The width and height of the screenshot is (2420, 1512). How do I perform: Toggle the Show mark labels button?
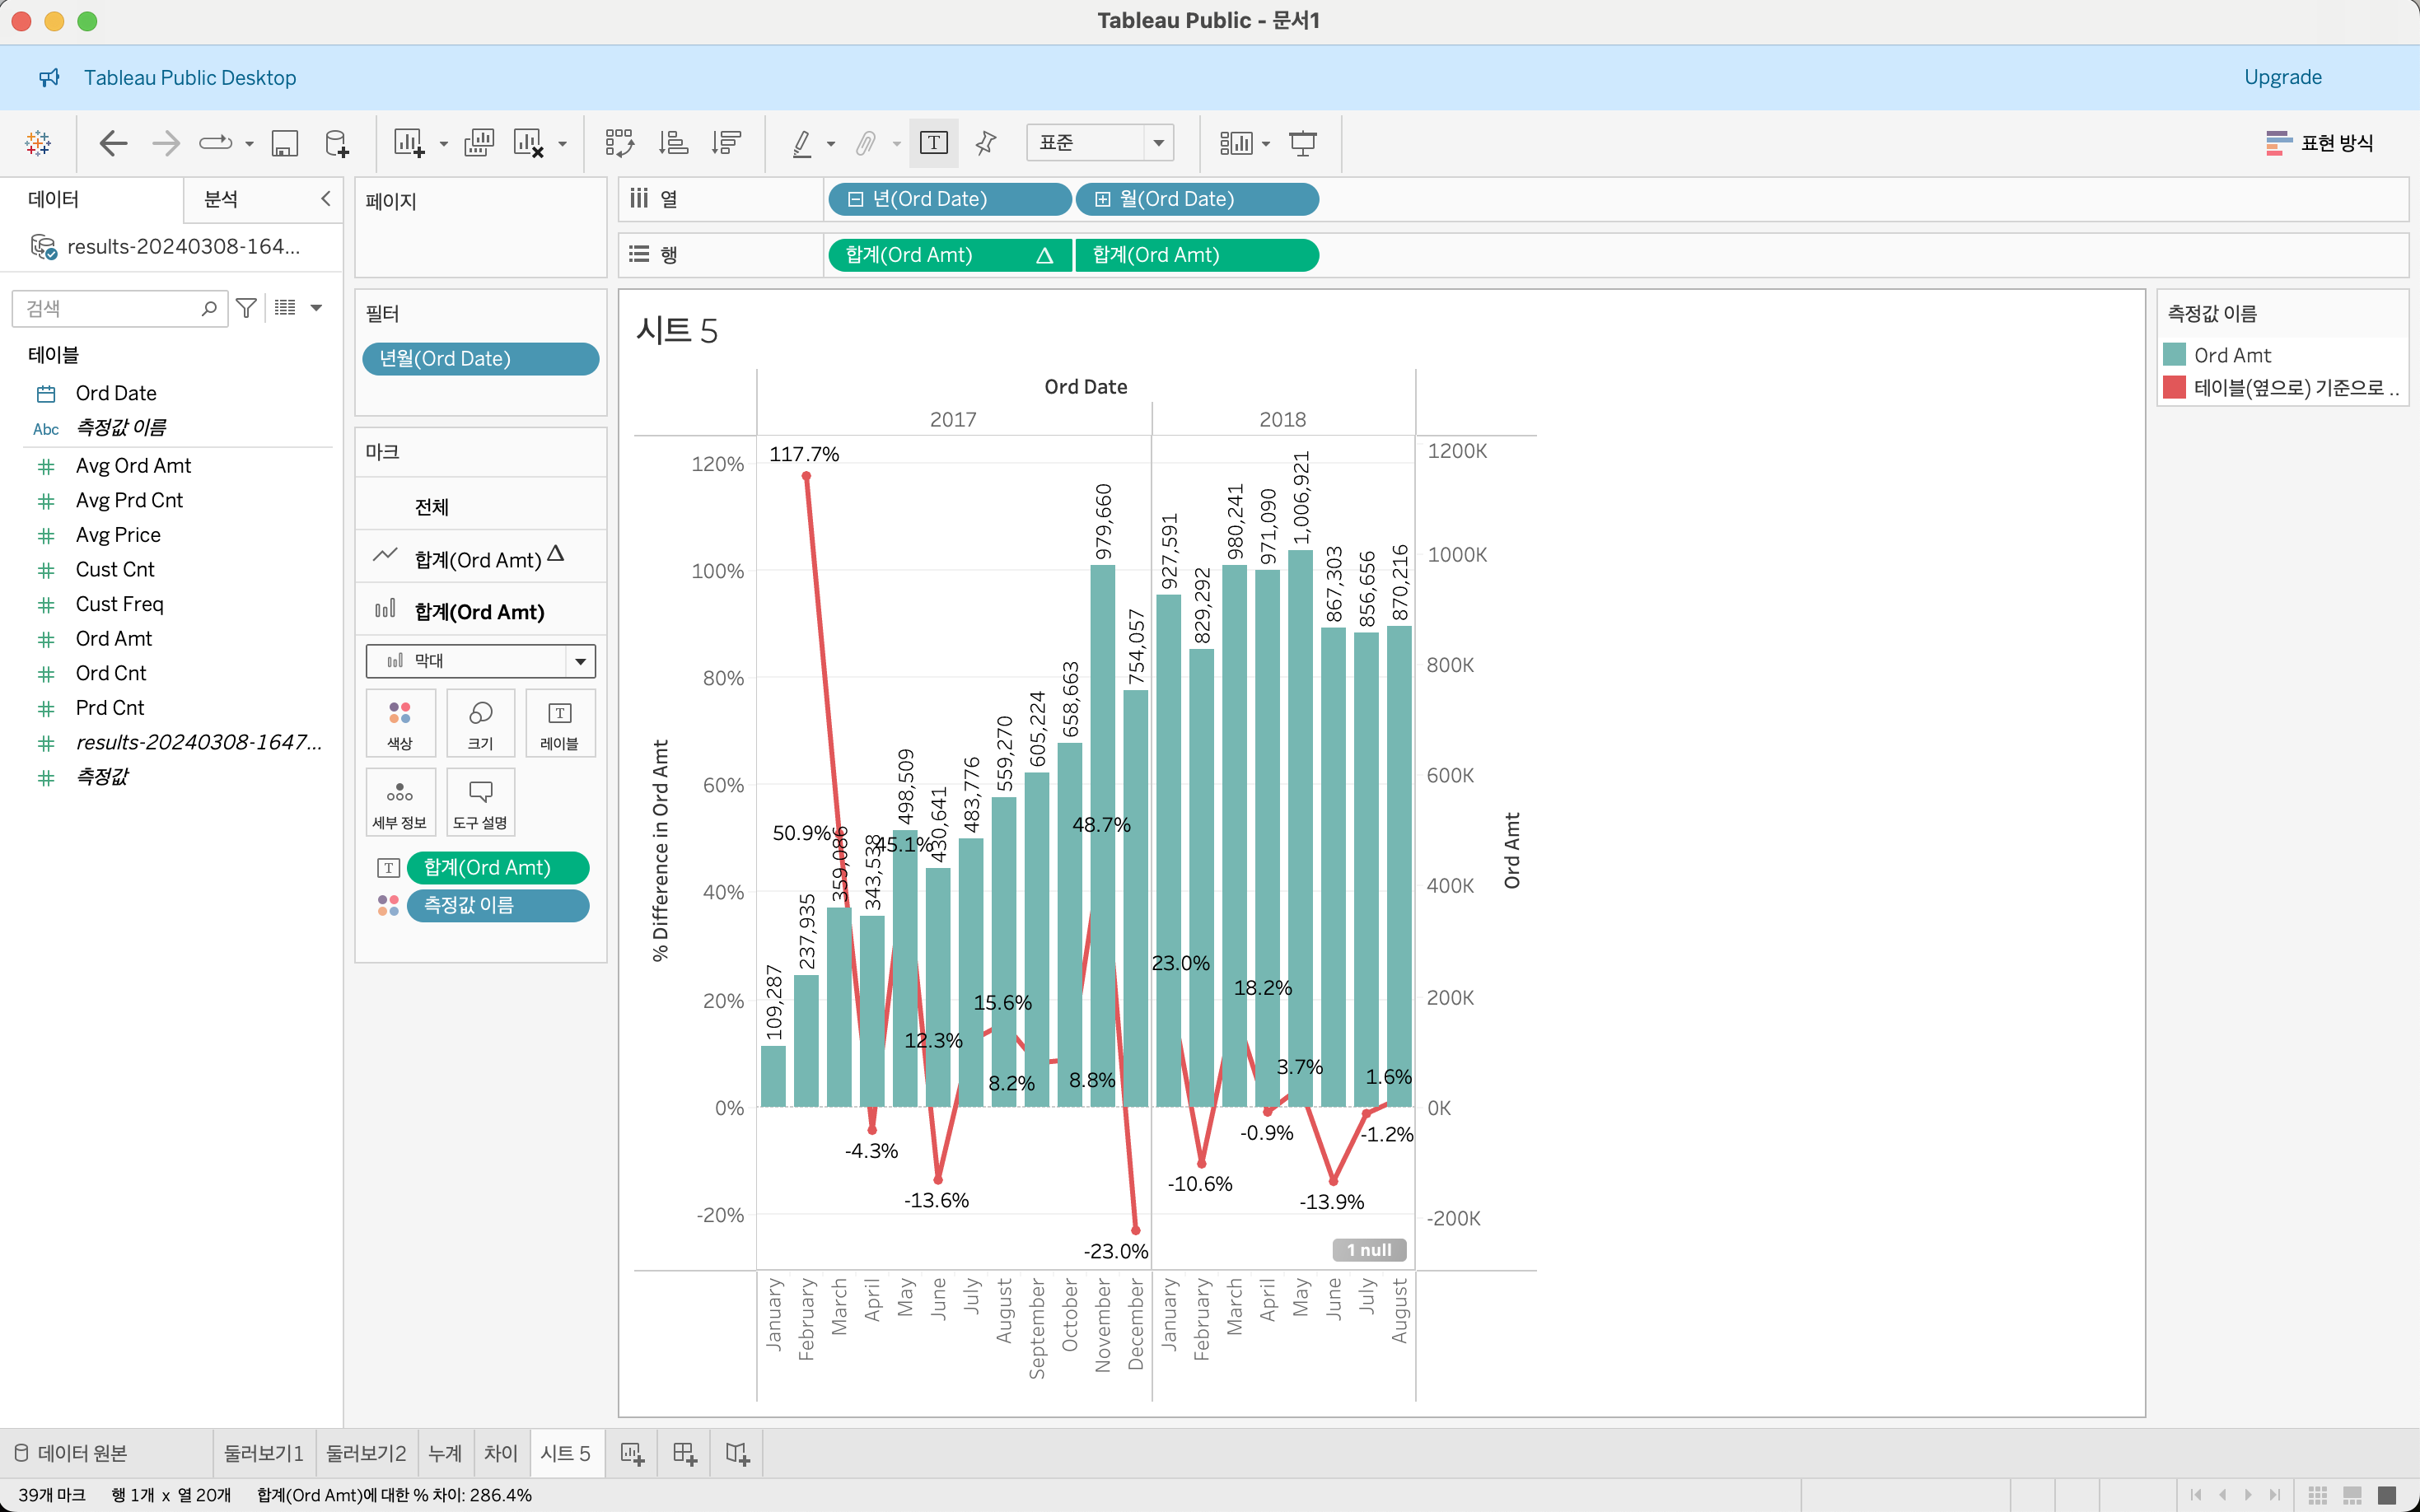click(933, 143)
